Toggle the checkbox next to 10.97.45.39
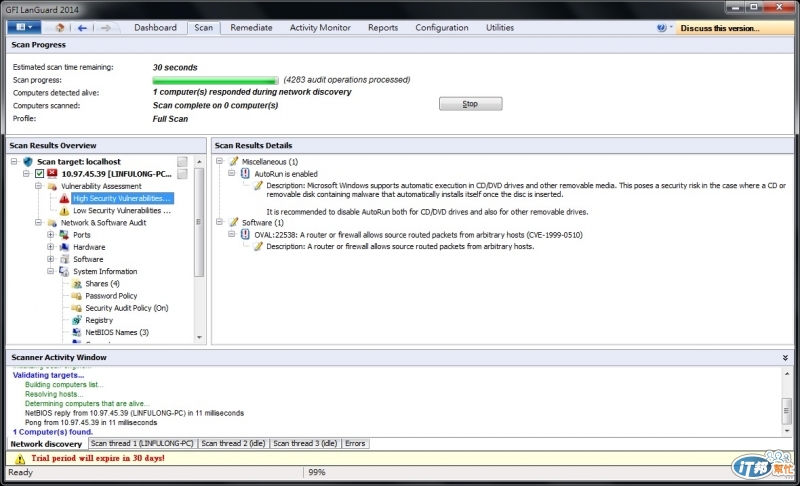800x486 pixels. coord(39,174)
